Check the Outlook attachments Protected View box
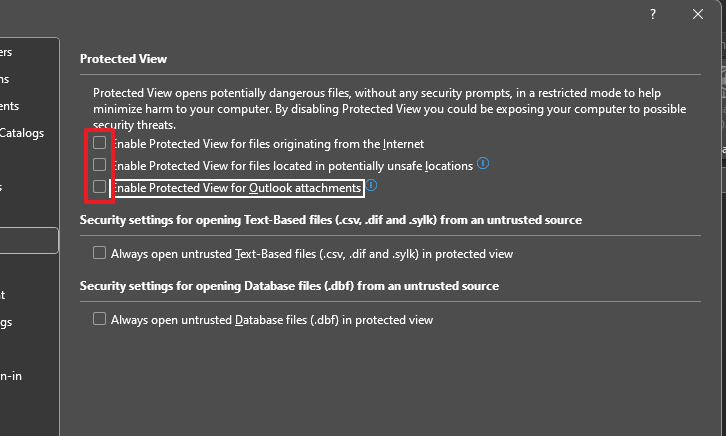Image resolution: width=726 pixels, height=436 pixels. [99, 187]
